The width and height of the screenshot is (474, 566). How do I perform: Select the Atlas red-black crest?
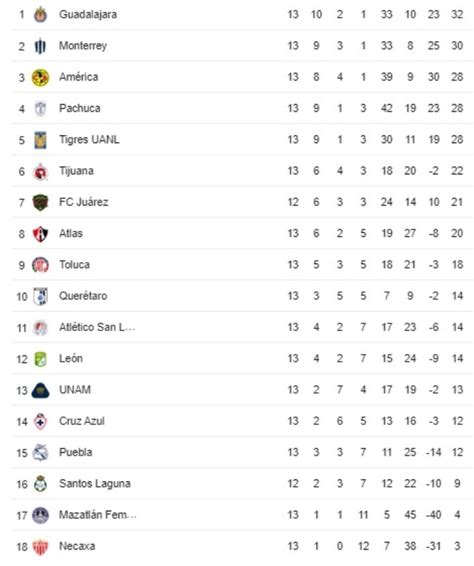[x=40, y=234]
